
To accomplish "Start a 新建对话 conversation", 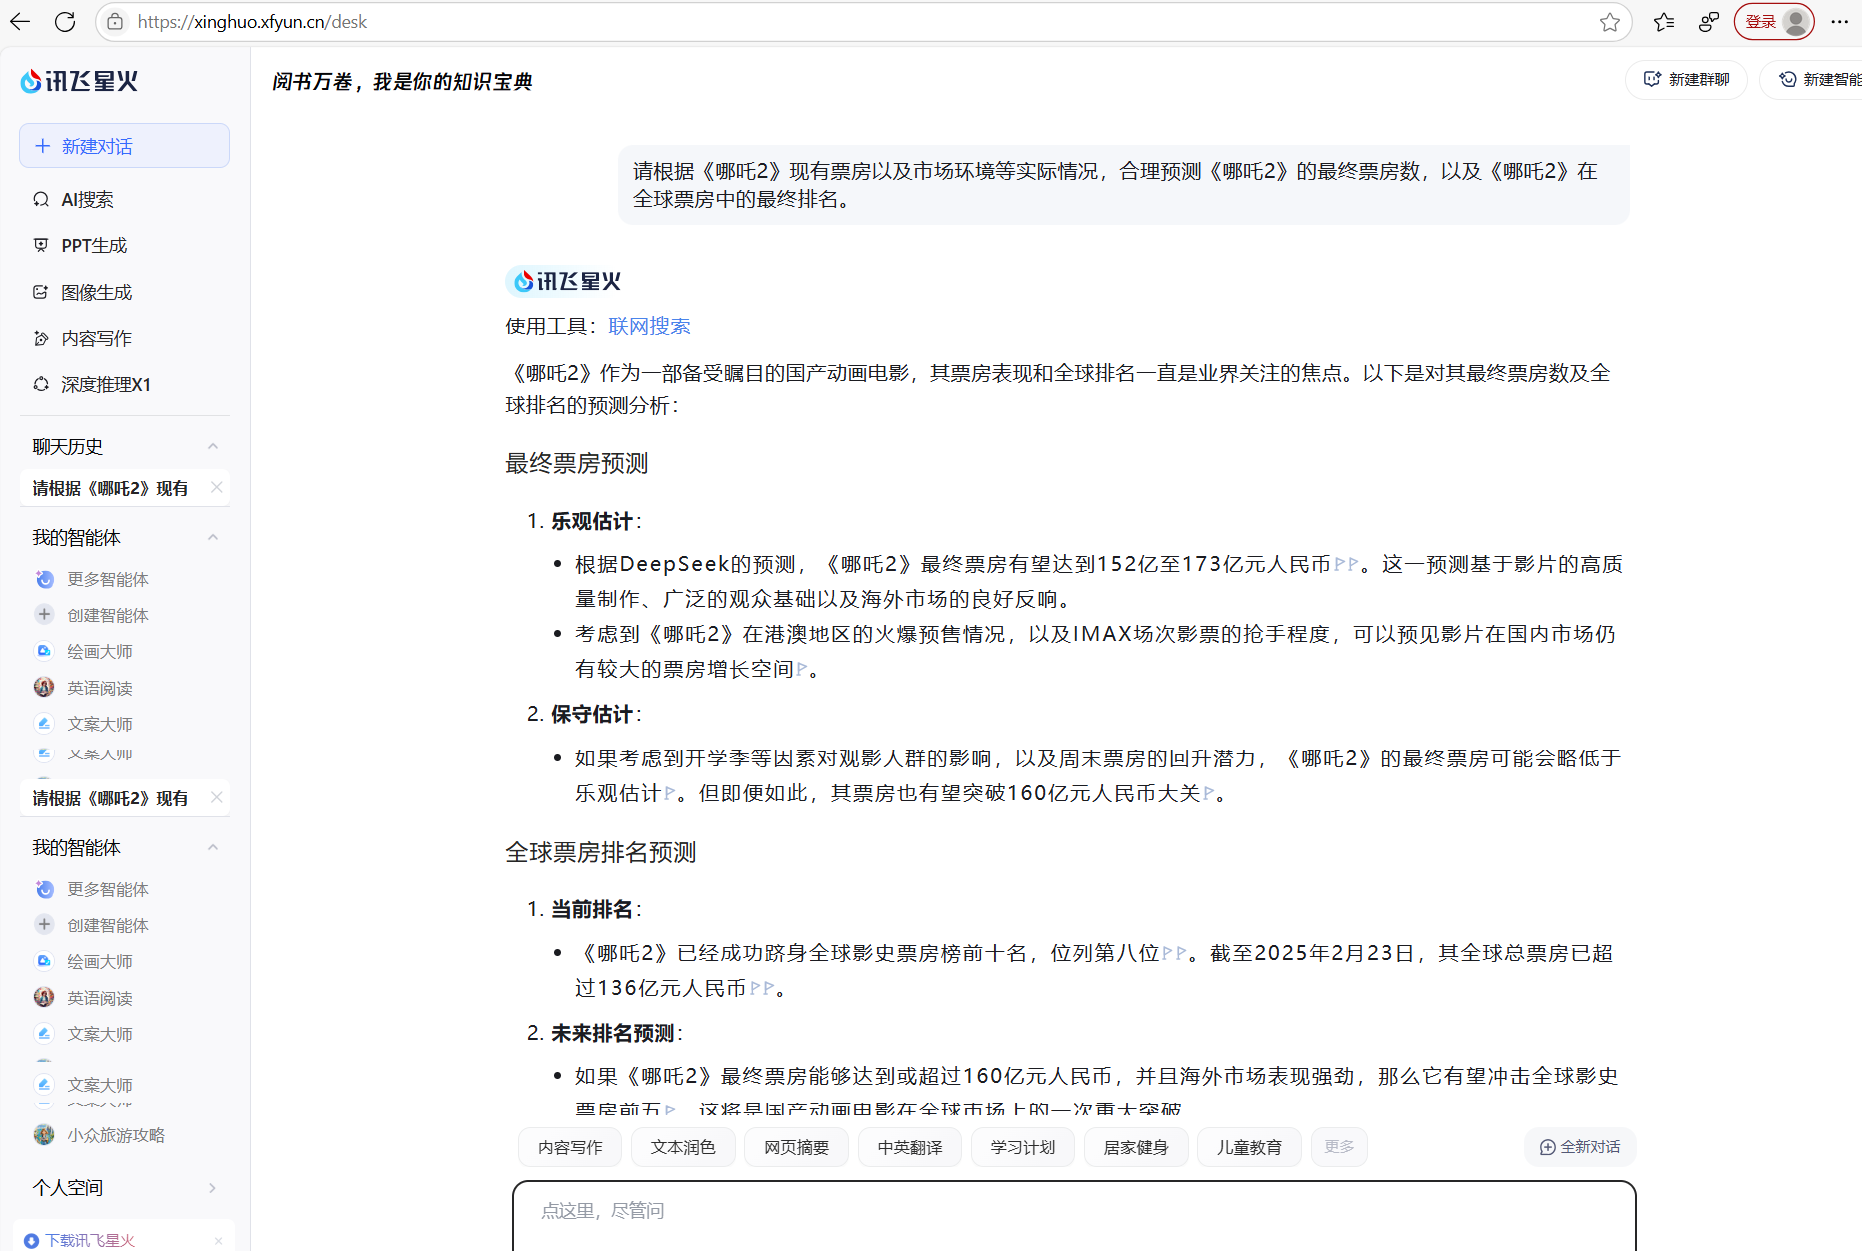I will pyautogui.click(x=124, y=146).
